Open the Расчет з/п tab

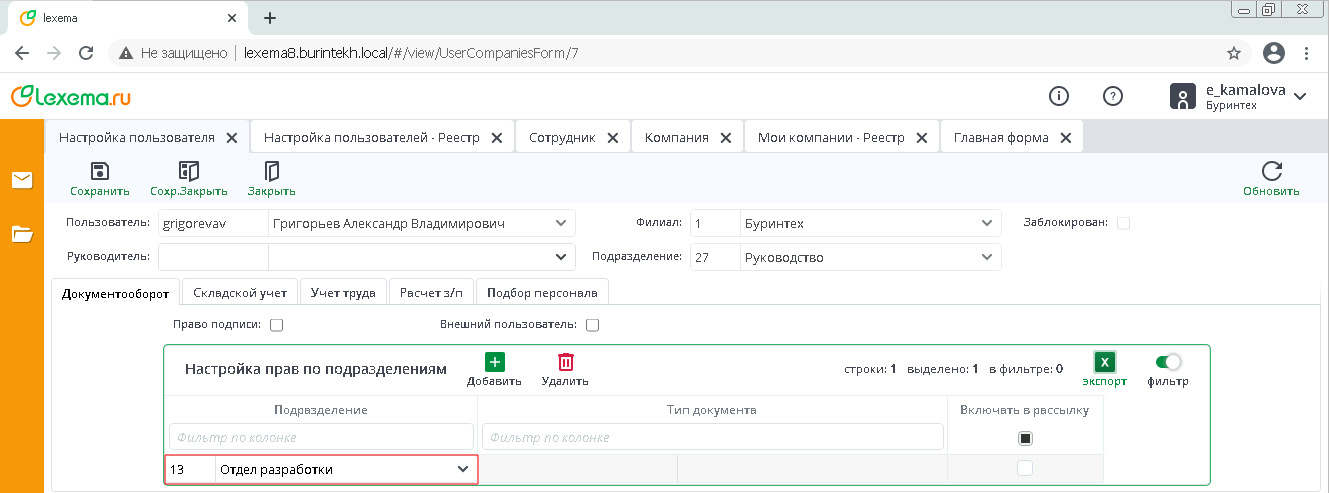tap(431, 293)
